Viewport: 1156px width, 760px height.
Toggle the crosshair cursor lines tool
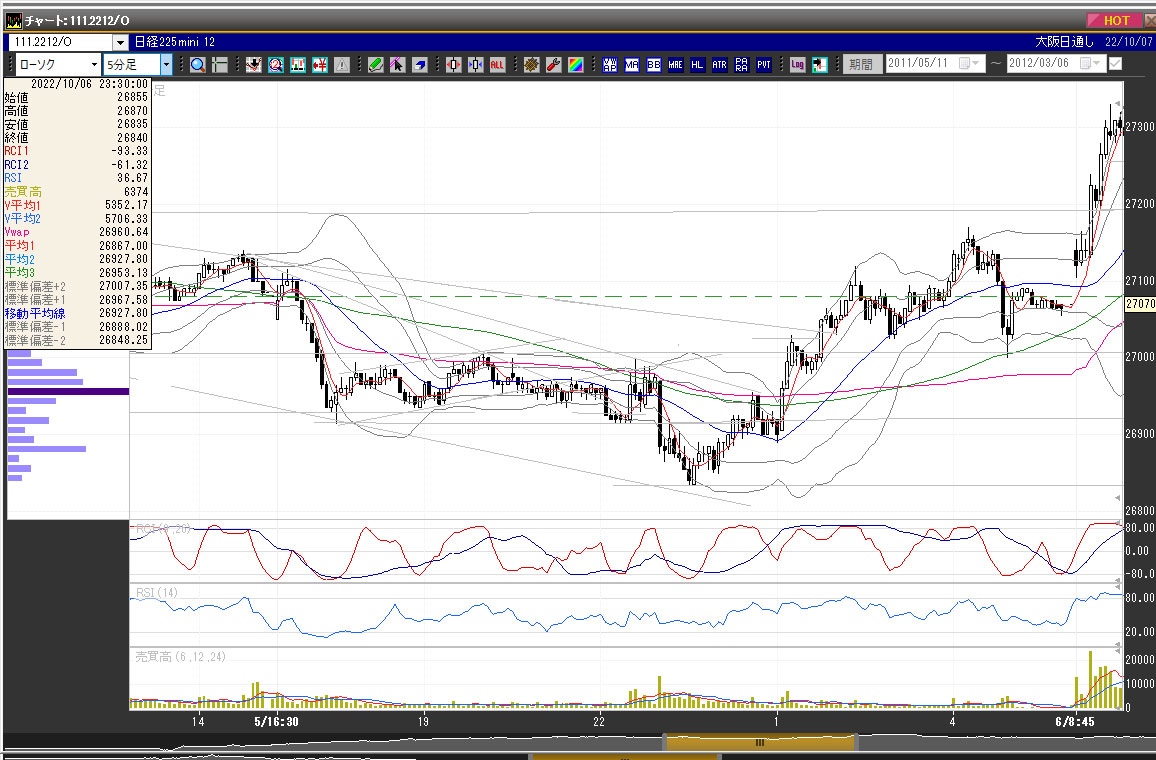tap(220, 65)
